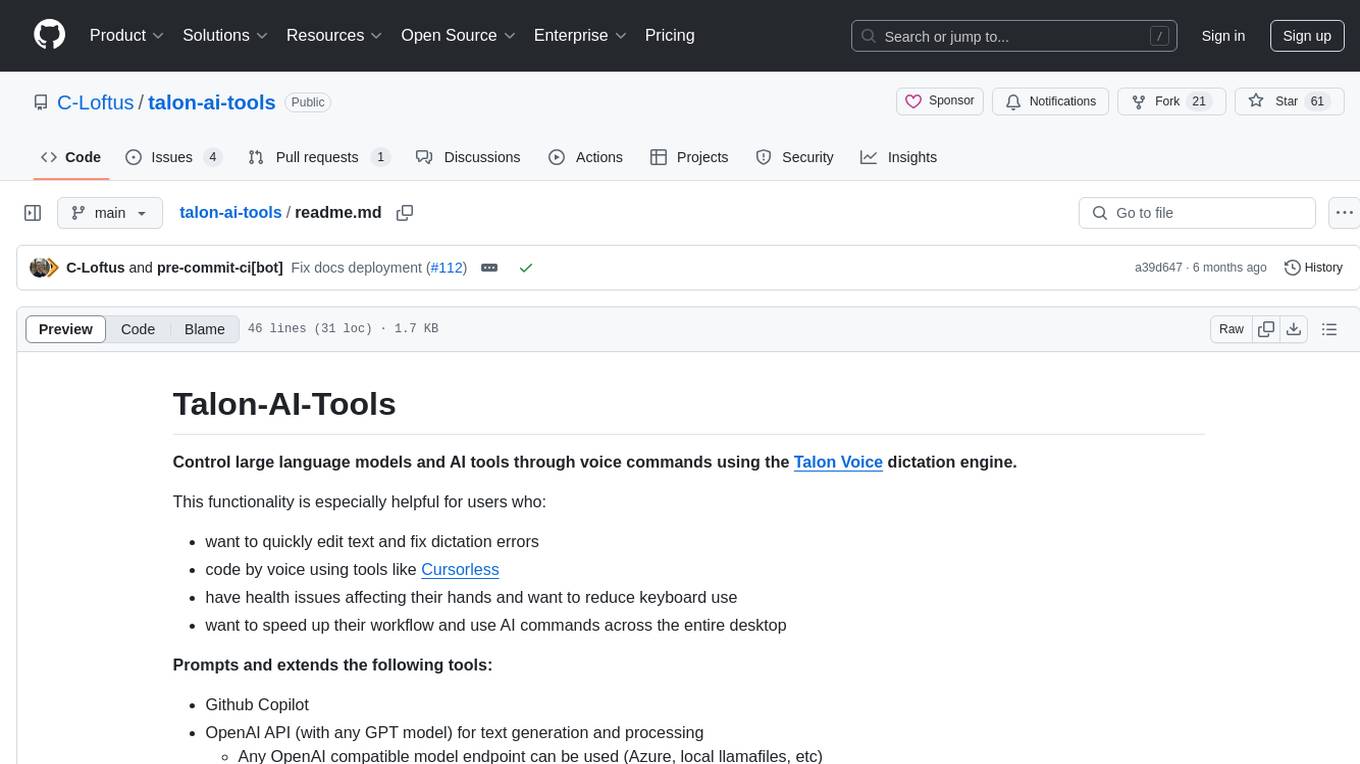Open the Actions tab
This screenshot has height=764, width=1360.
pyautogui.click(x=586, y=157)
